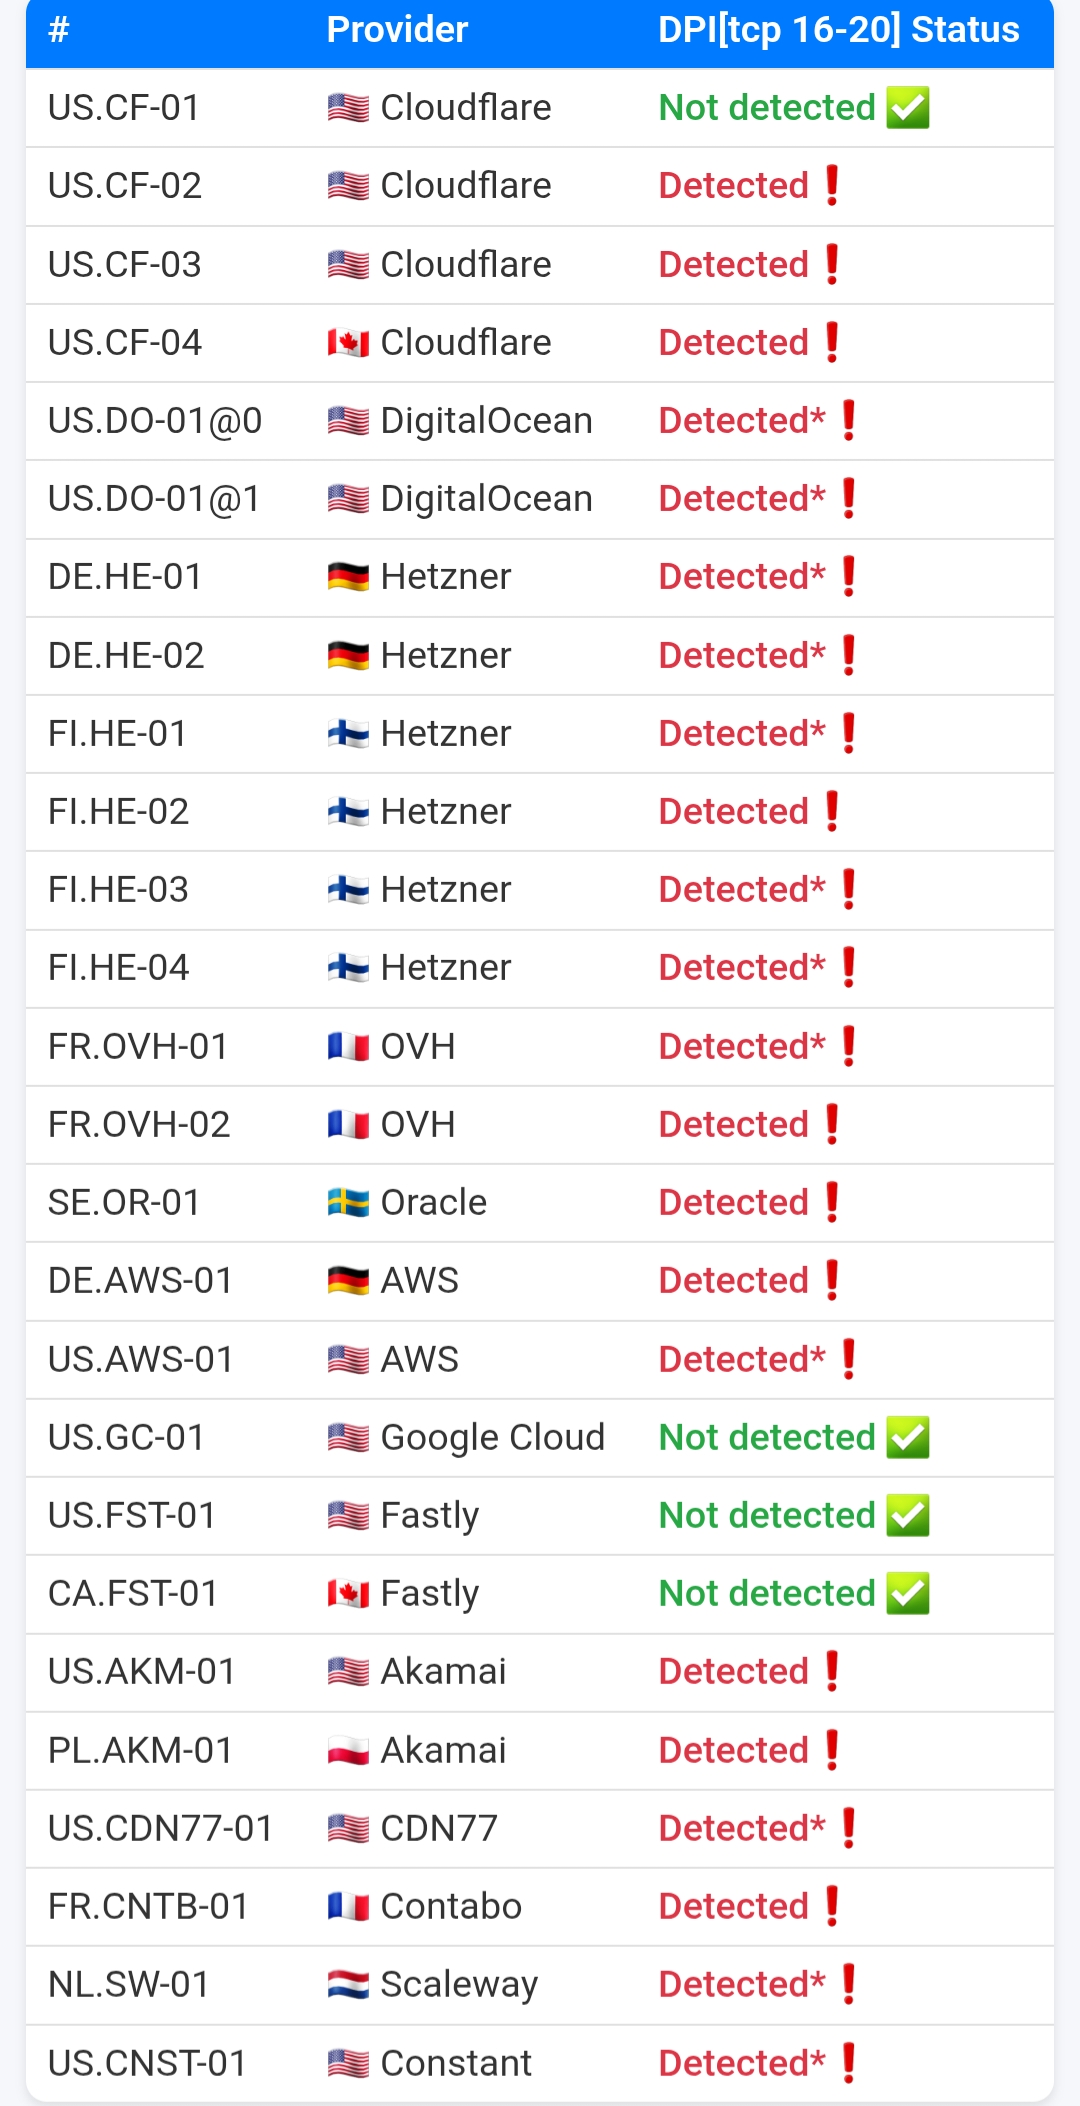The image size is (1080, 2106).
Task: Click the Swedish flag beside Oracle
Action: (348, 1203)
